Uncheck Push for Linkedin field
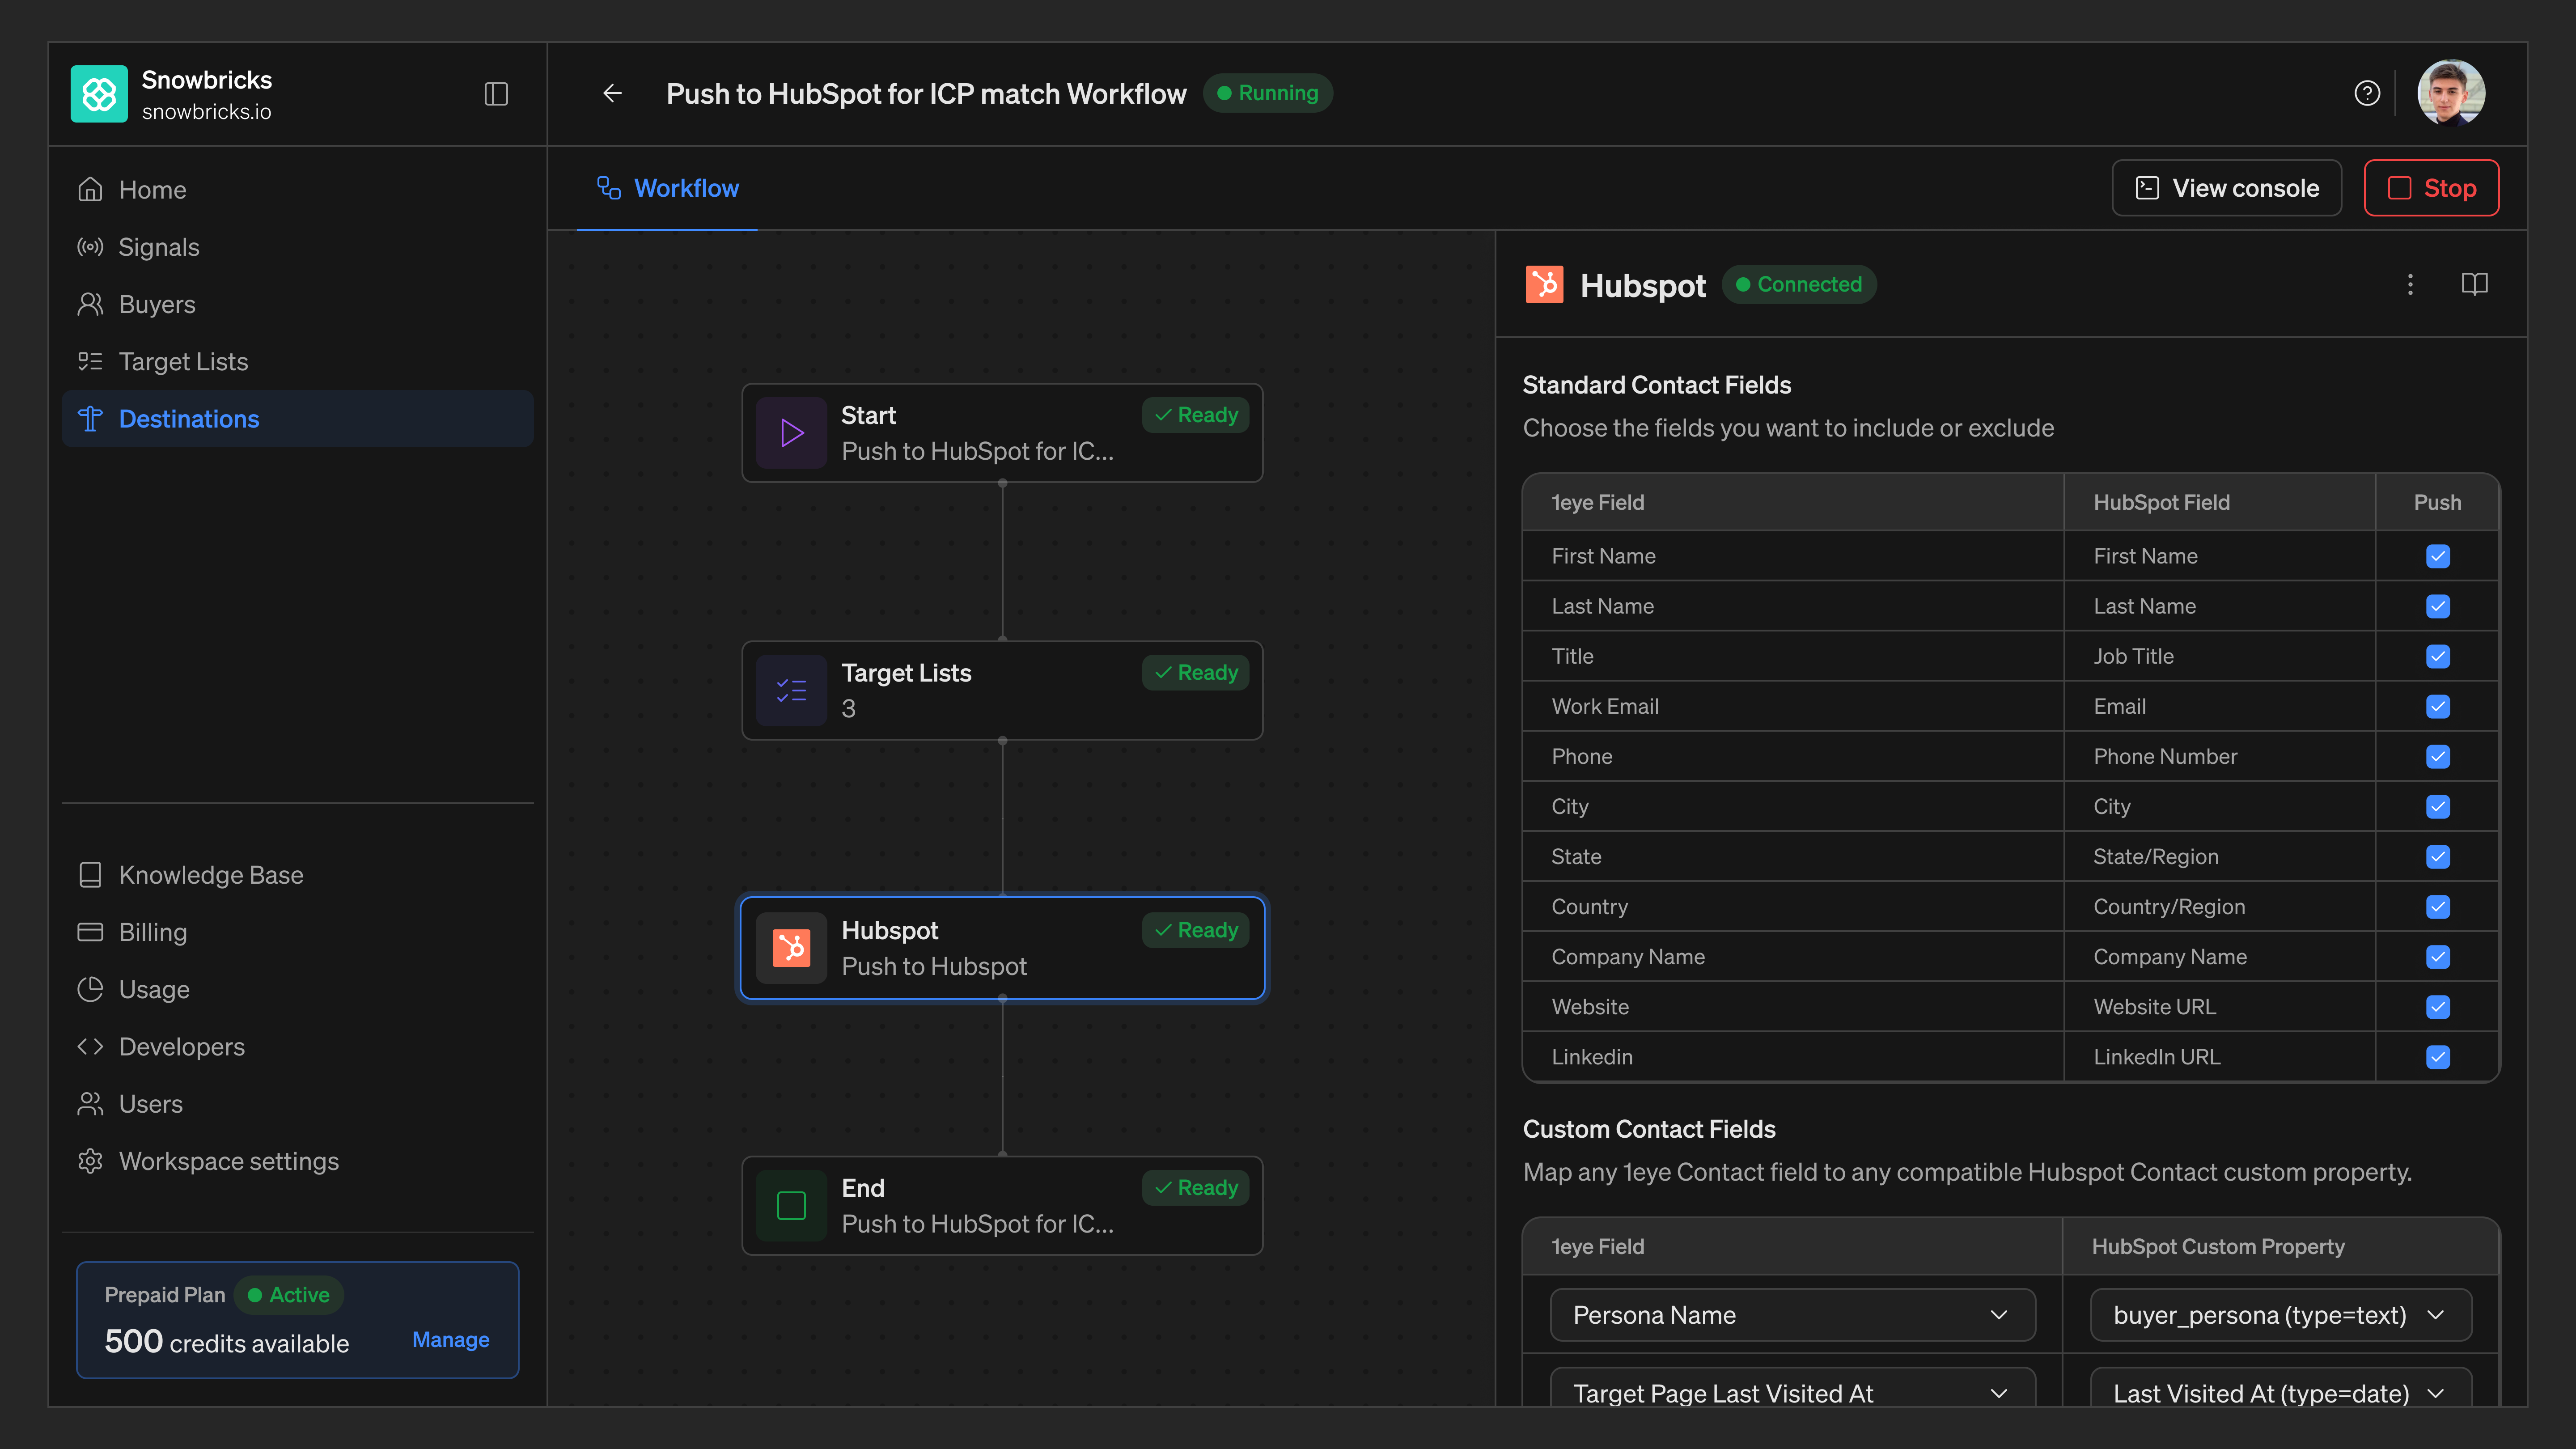The height and width of the screenshot is (1449, 2576). [x=2438, y=1057]
